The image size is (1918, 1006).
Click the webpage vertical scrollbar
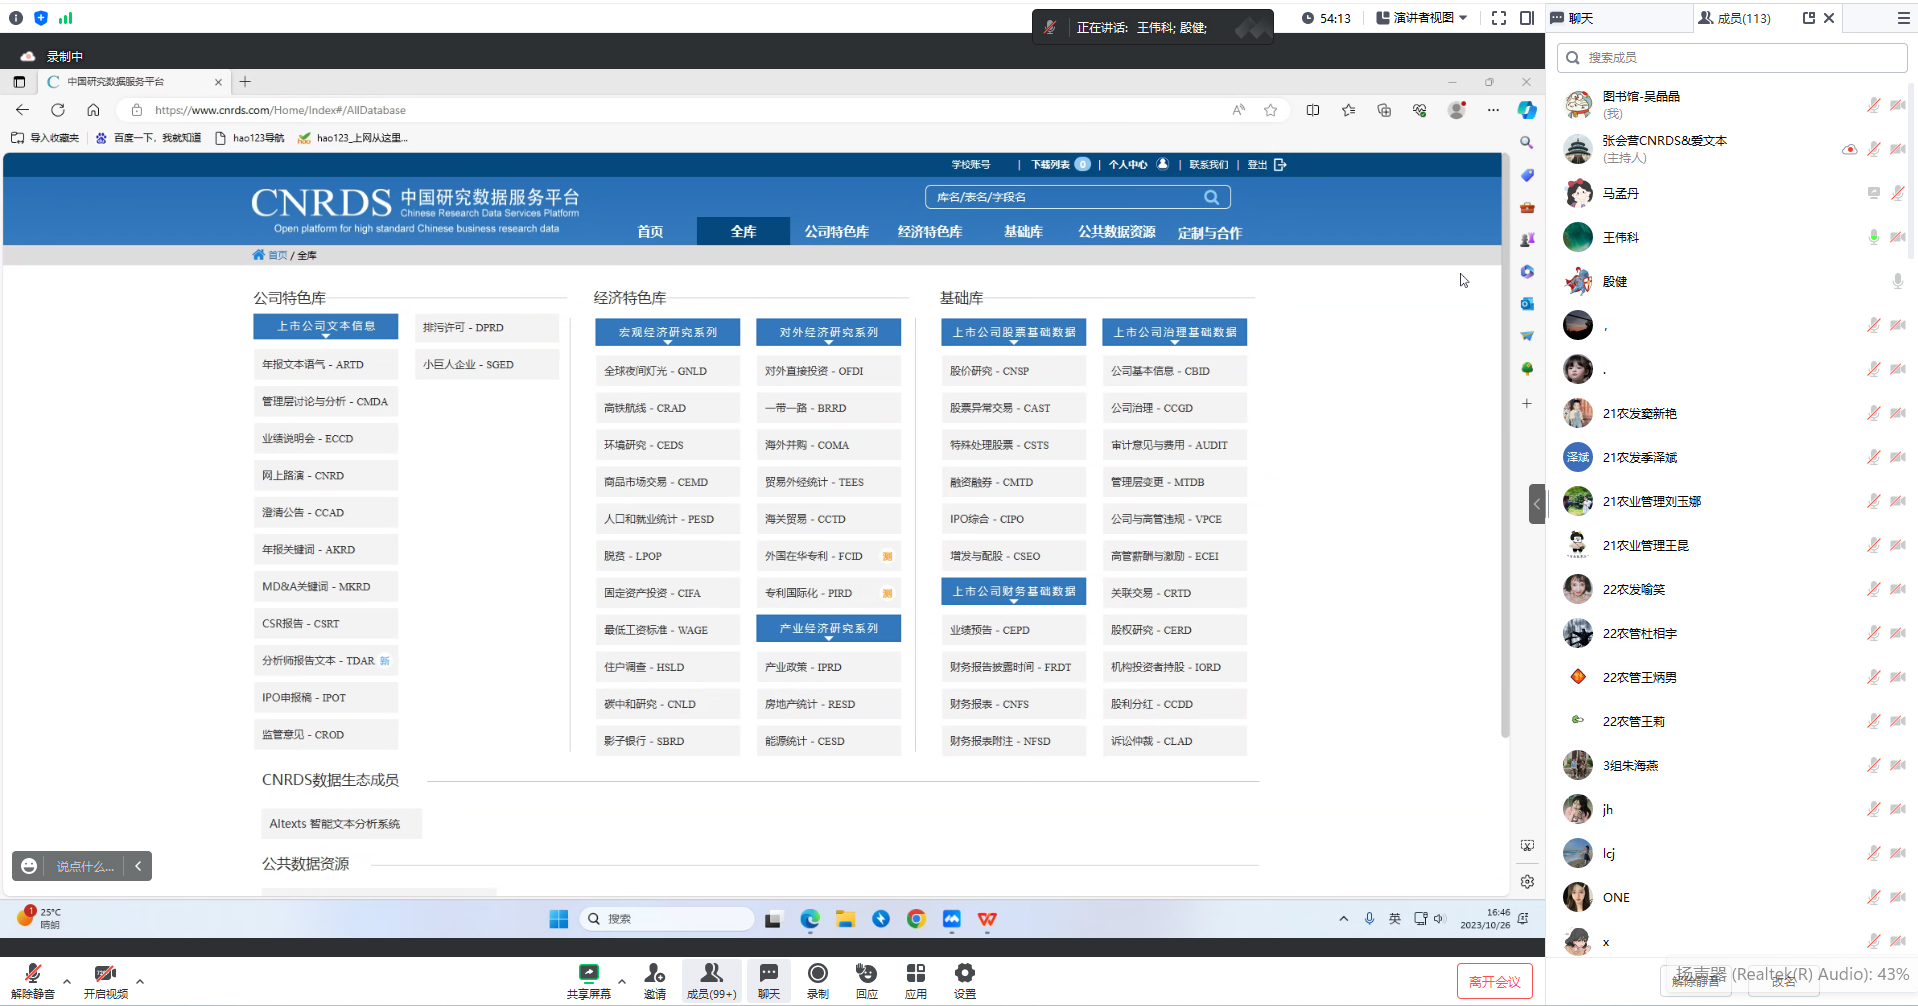(x=1505, y=447)
